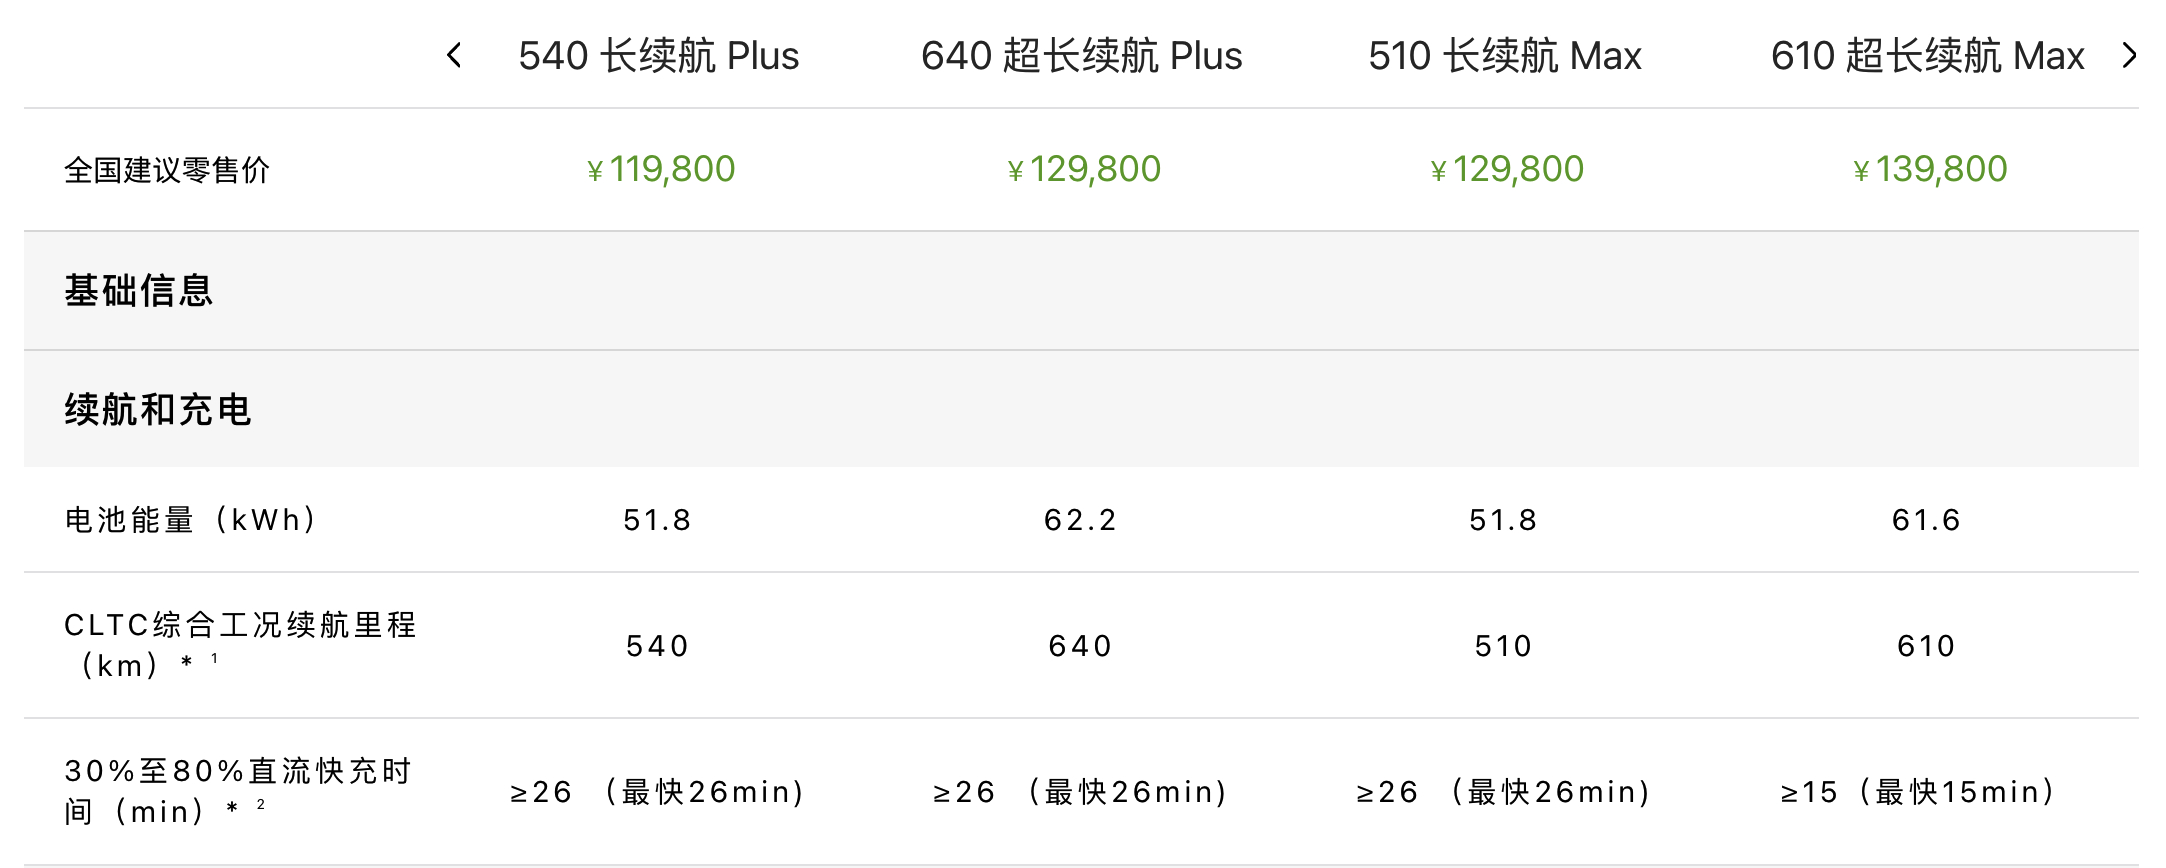
Task: Click the ¥139,800 price
Action: coord(1929,169)
